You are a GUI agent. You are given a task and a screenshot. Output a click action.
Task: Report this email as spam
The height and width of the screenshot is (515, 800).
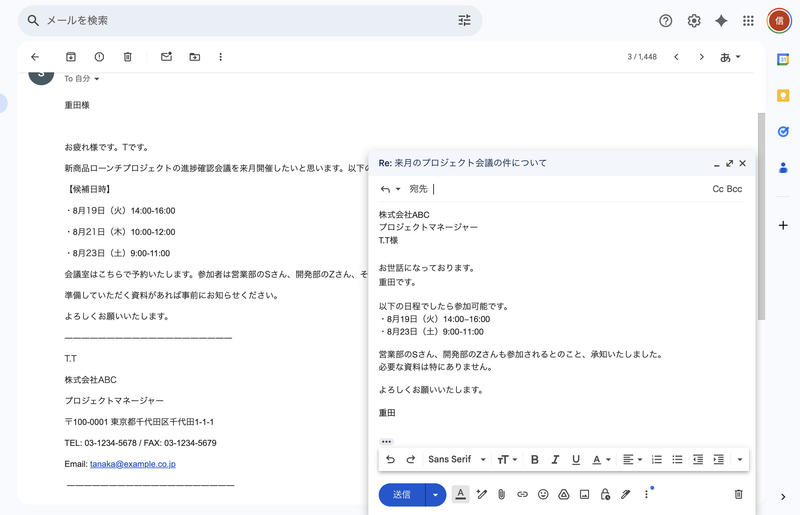[x=99, y=57]
